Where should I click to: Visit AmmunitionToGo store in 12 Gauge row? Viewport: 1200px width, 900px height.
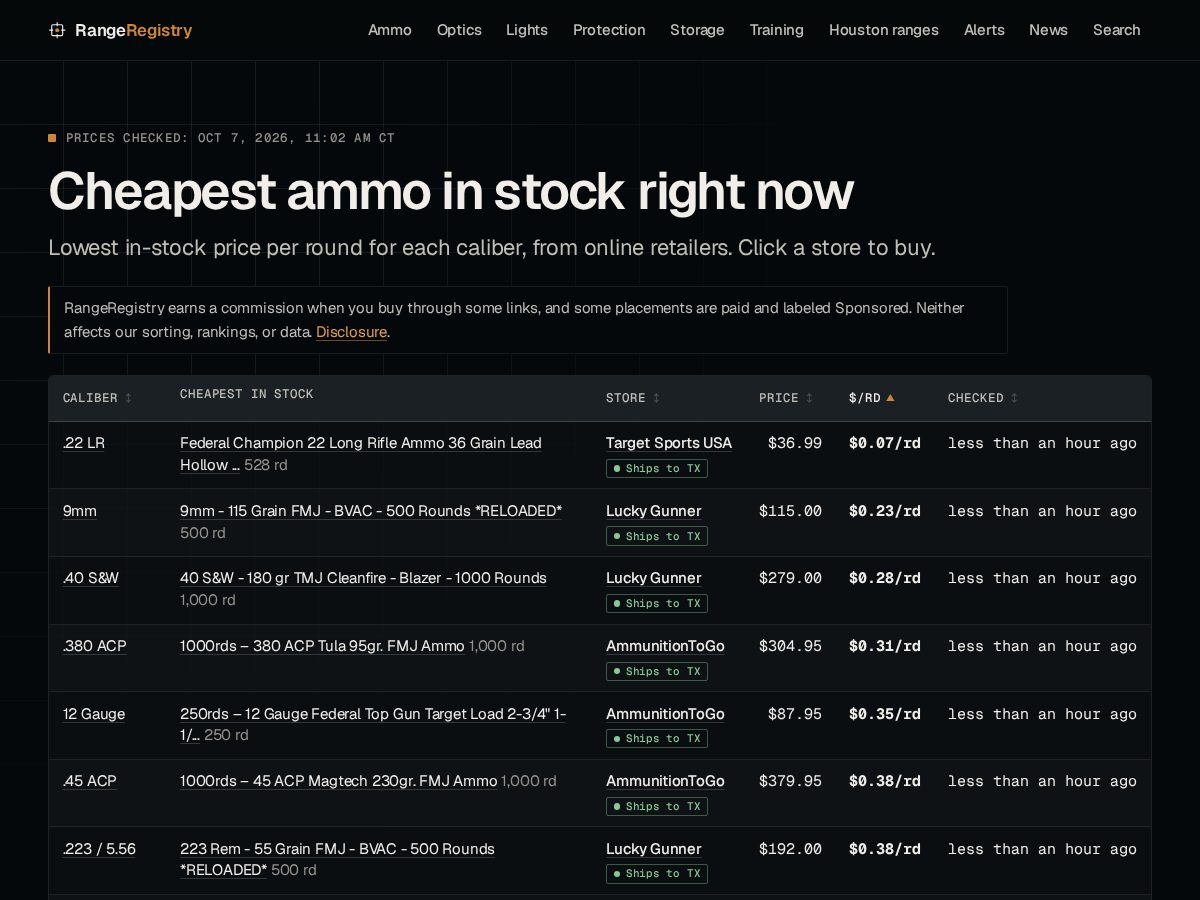tap(665, 714)
